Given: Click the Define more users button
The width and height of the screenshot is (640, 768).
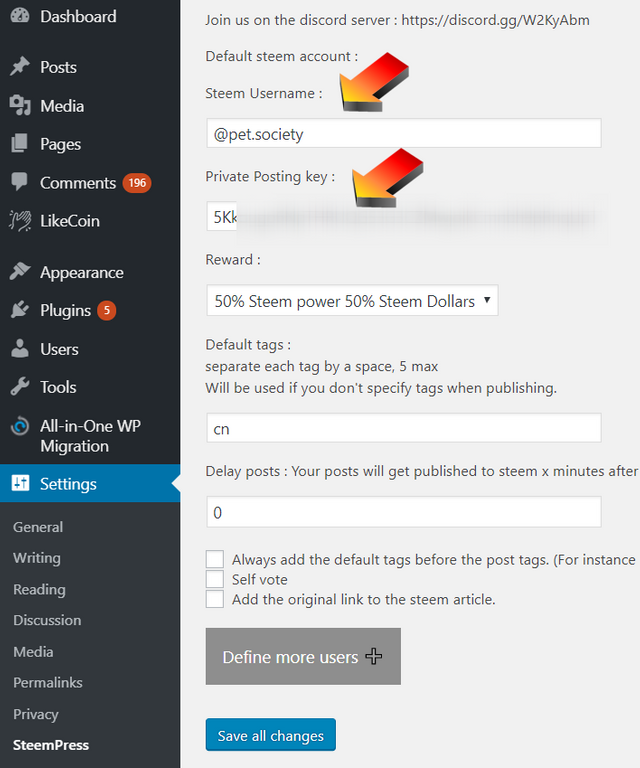Looking at the screenshot, I should [303, 656].
